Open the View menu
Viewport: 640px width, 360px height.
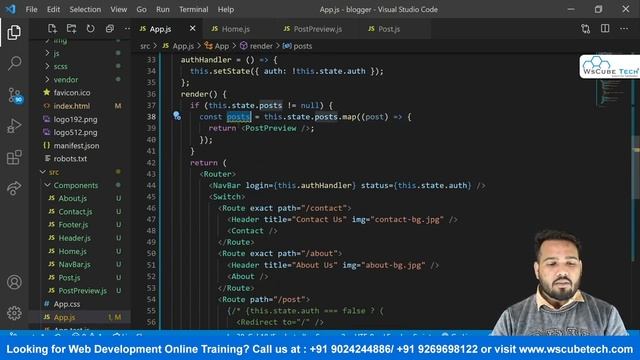coord(118,9)
